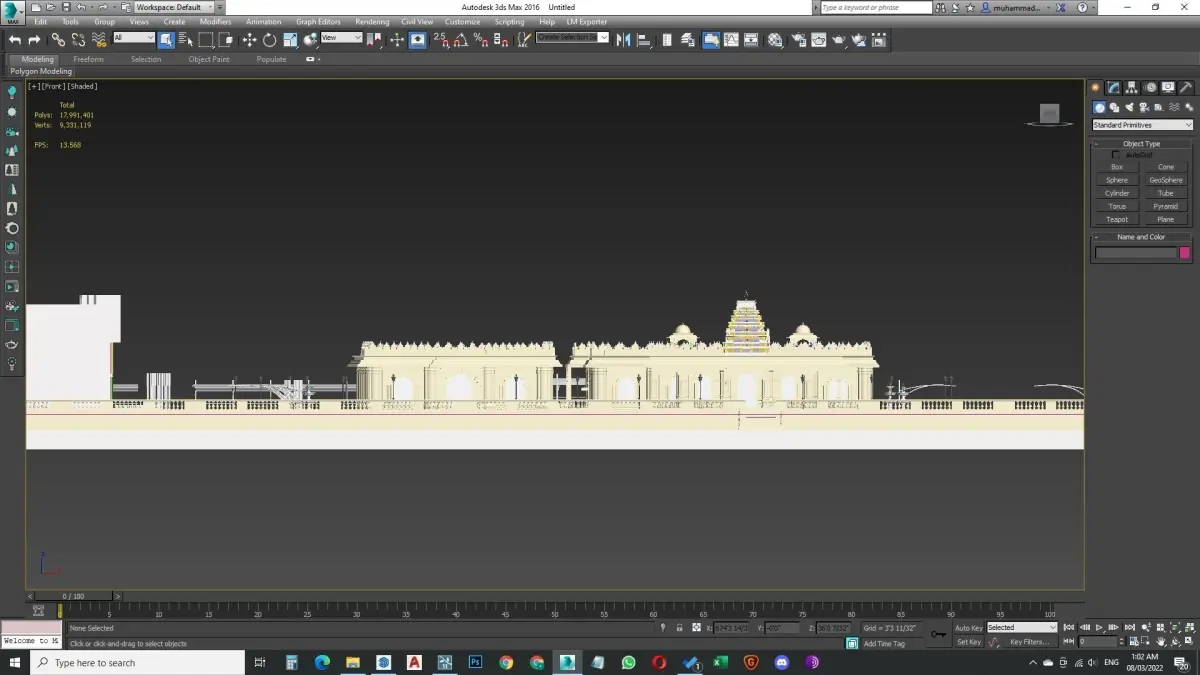Click the Mirror tool icon
Viewport: 1200px width, 675px height.
624,40
